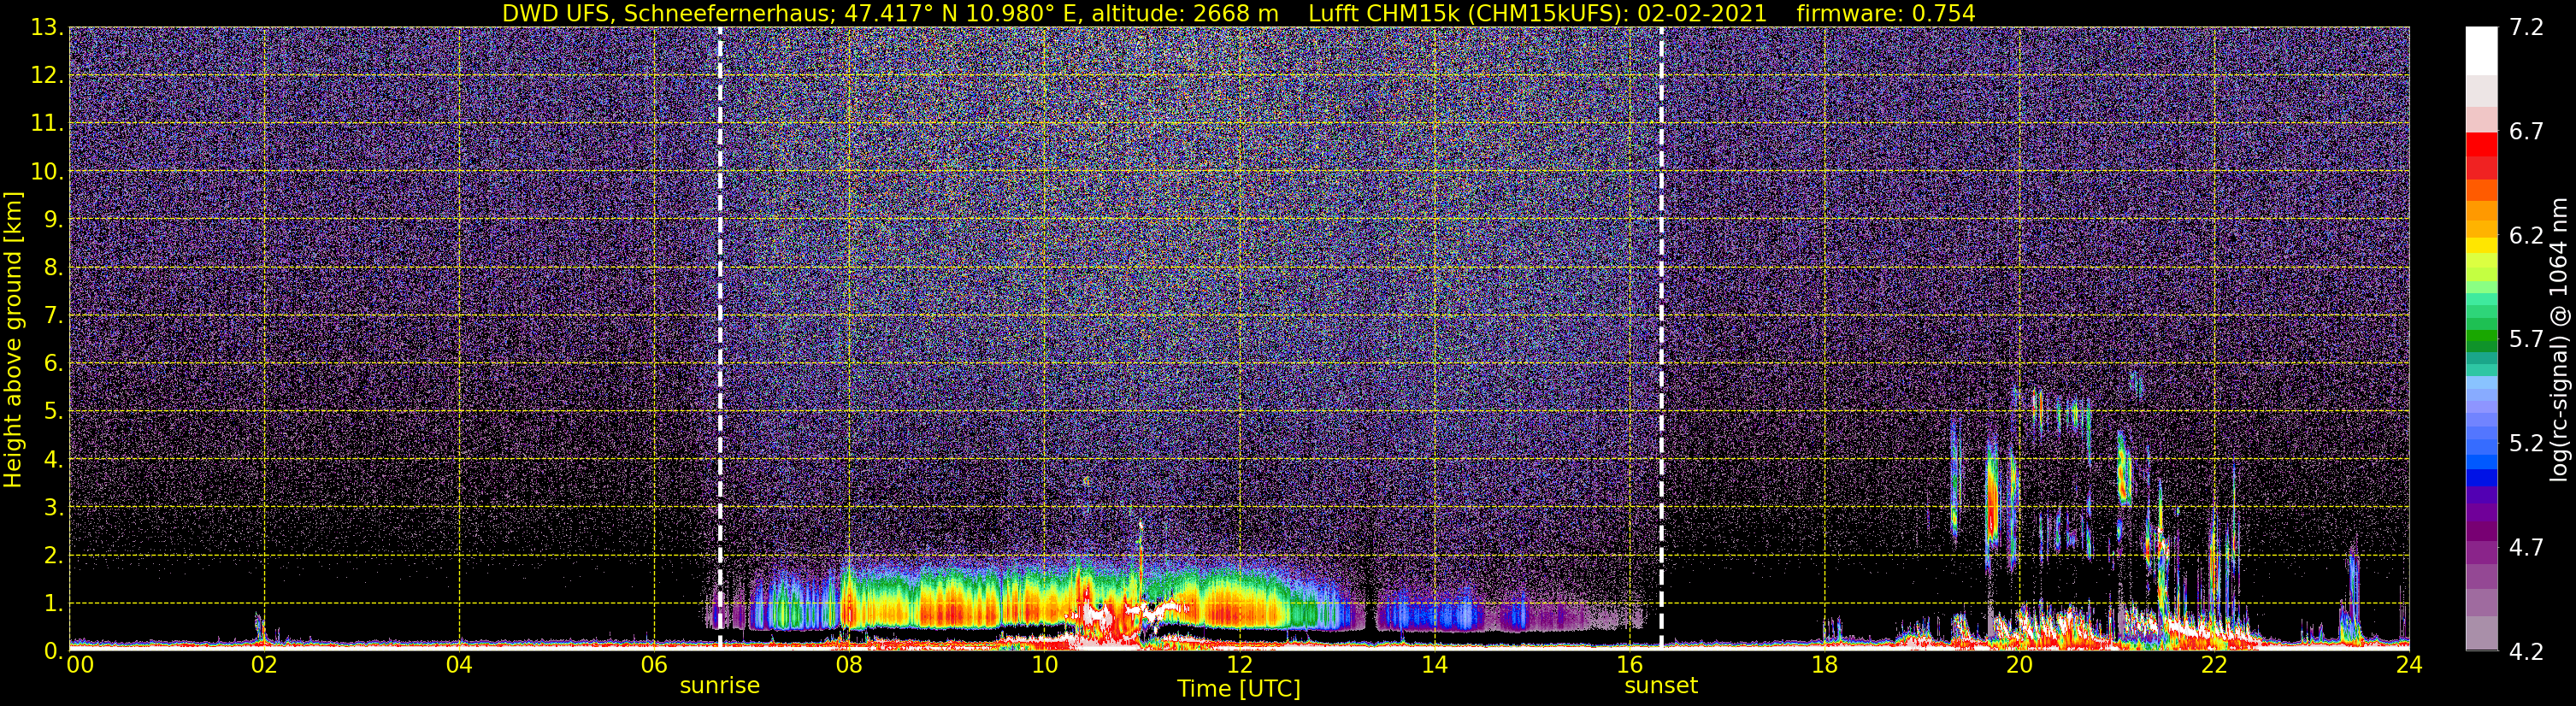The height and width of the screenshot is (706, 2576).
Task: Click the x-axis tick label '12'
Action: [x=1239, y=665]
